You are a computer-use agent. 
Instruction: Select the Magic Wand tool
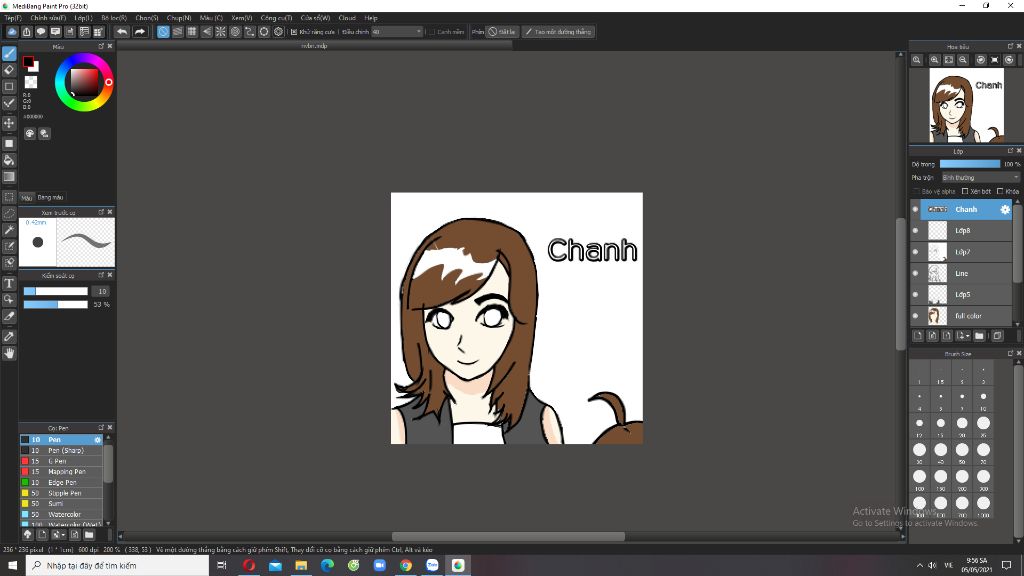9,230
